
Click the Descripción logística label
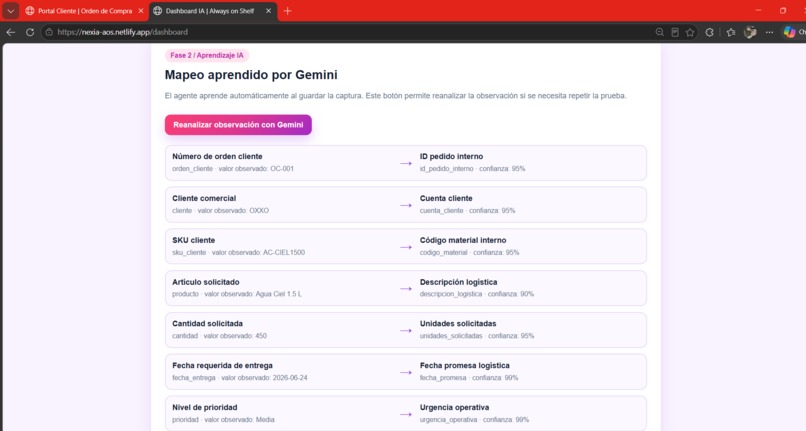[x=459, y=282]
